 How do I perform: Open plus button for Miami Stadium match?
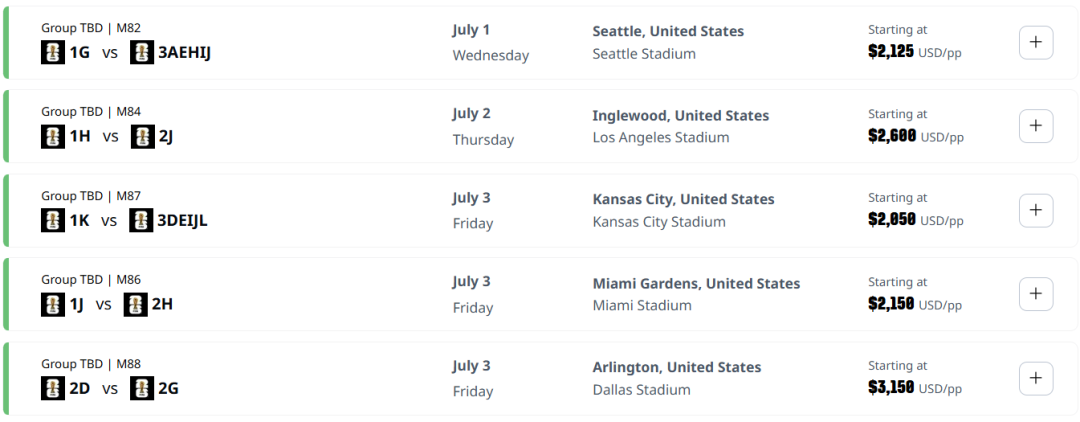pos(1035,295)
